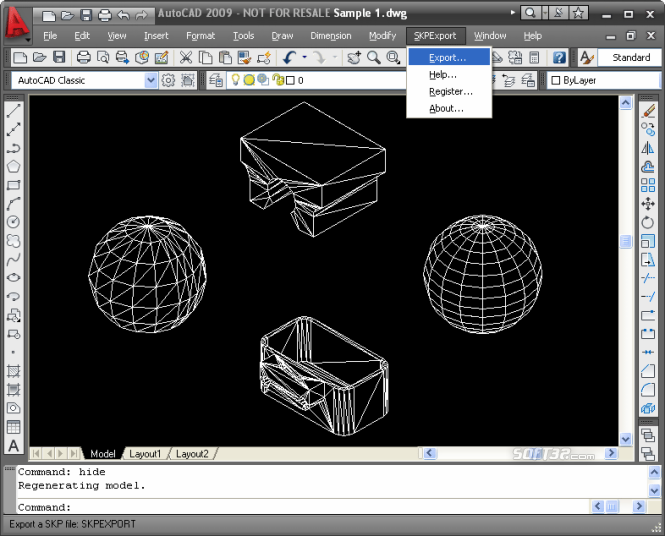This screenshot has height=536, width=665.
Task: Click the drawing area scroll down arrow
Action: [626, 438]
